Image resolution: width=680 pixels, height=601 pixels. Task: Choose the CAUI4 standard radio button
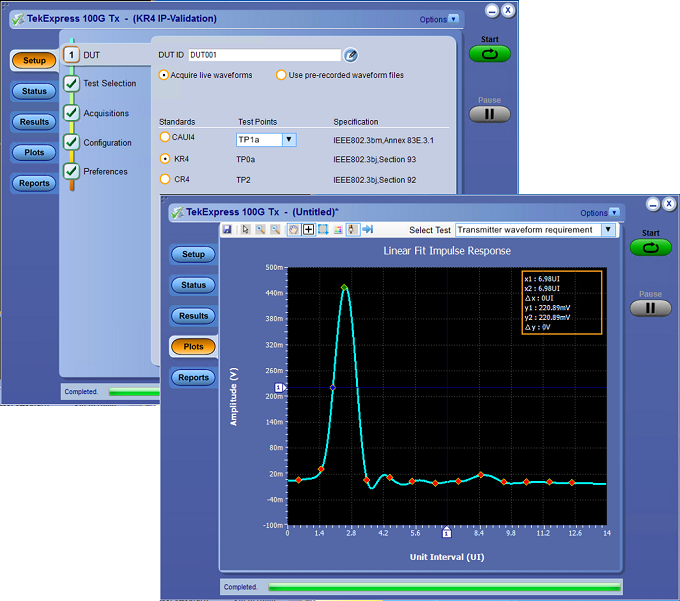166,137
